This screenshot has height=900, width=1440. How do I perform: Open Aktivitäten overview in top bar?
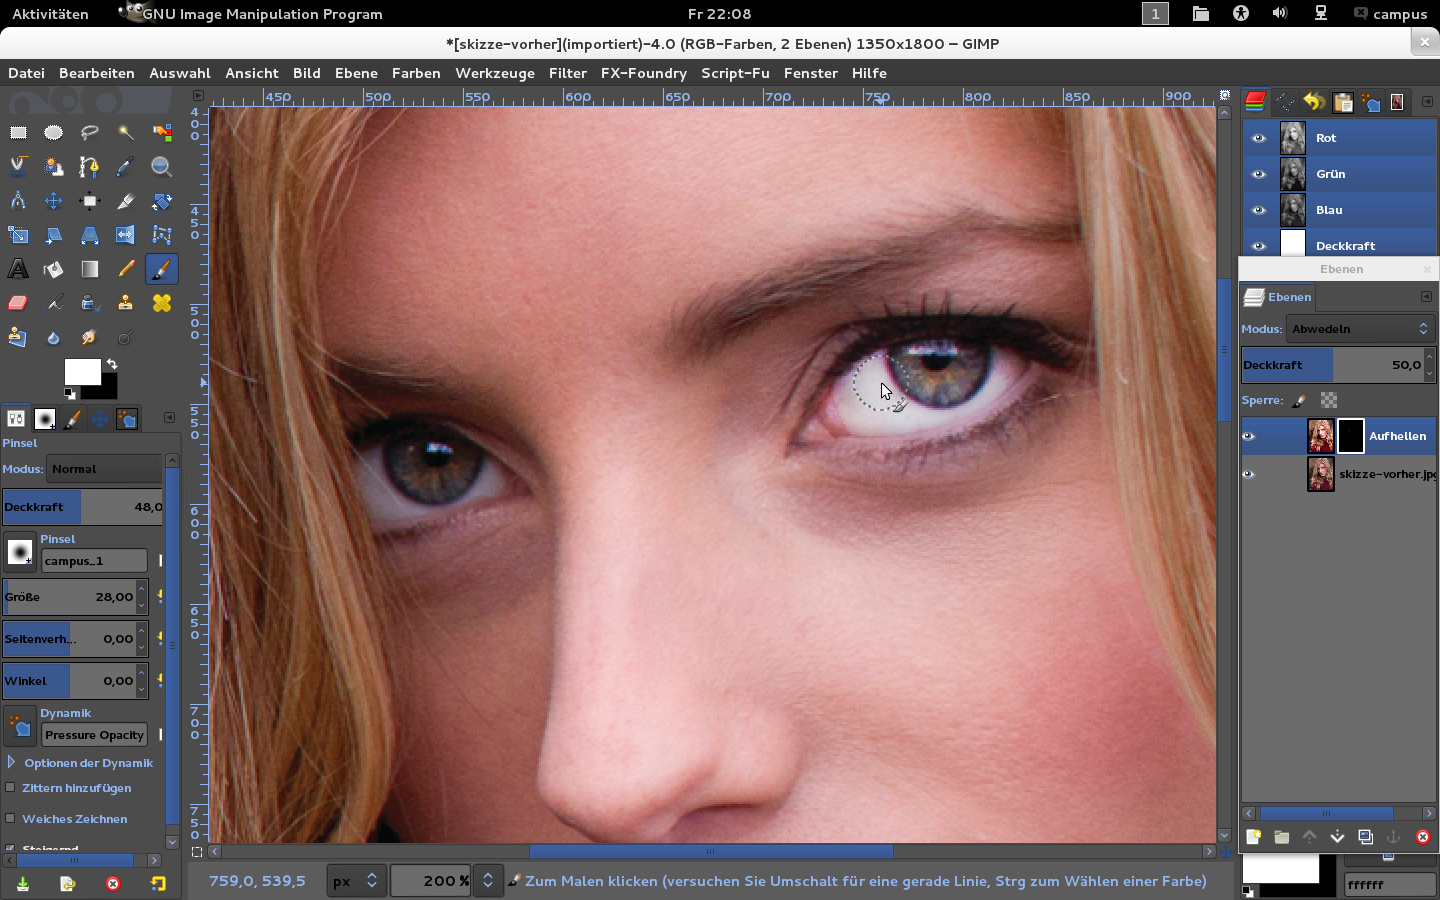click(50, 14)
